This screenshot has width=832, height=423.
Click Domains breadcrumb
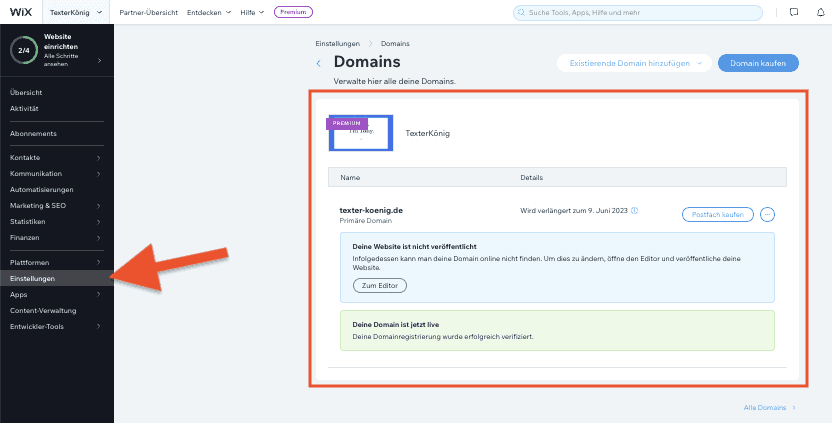(x=395, y=44)
